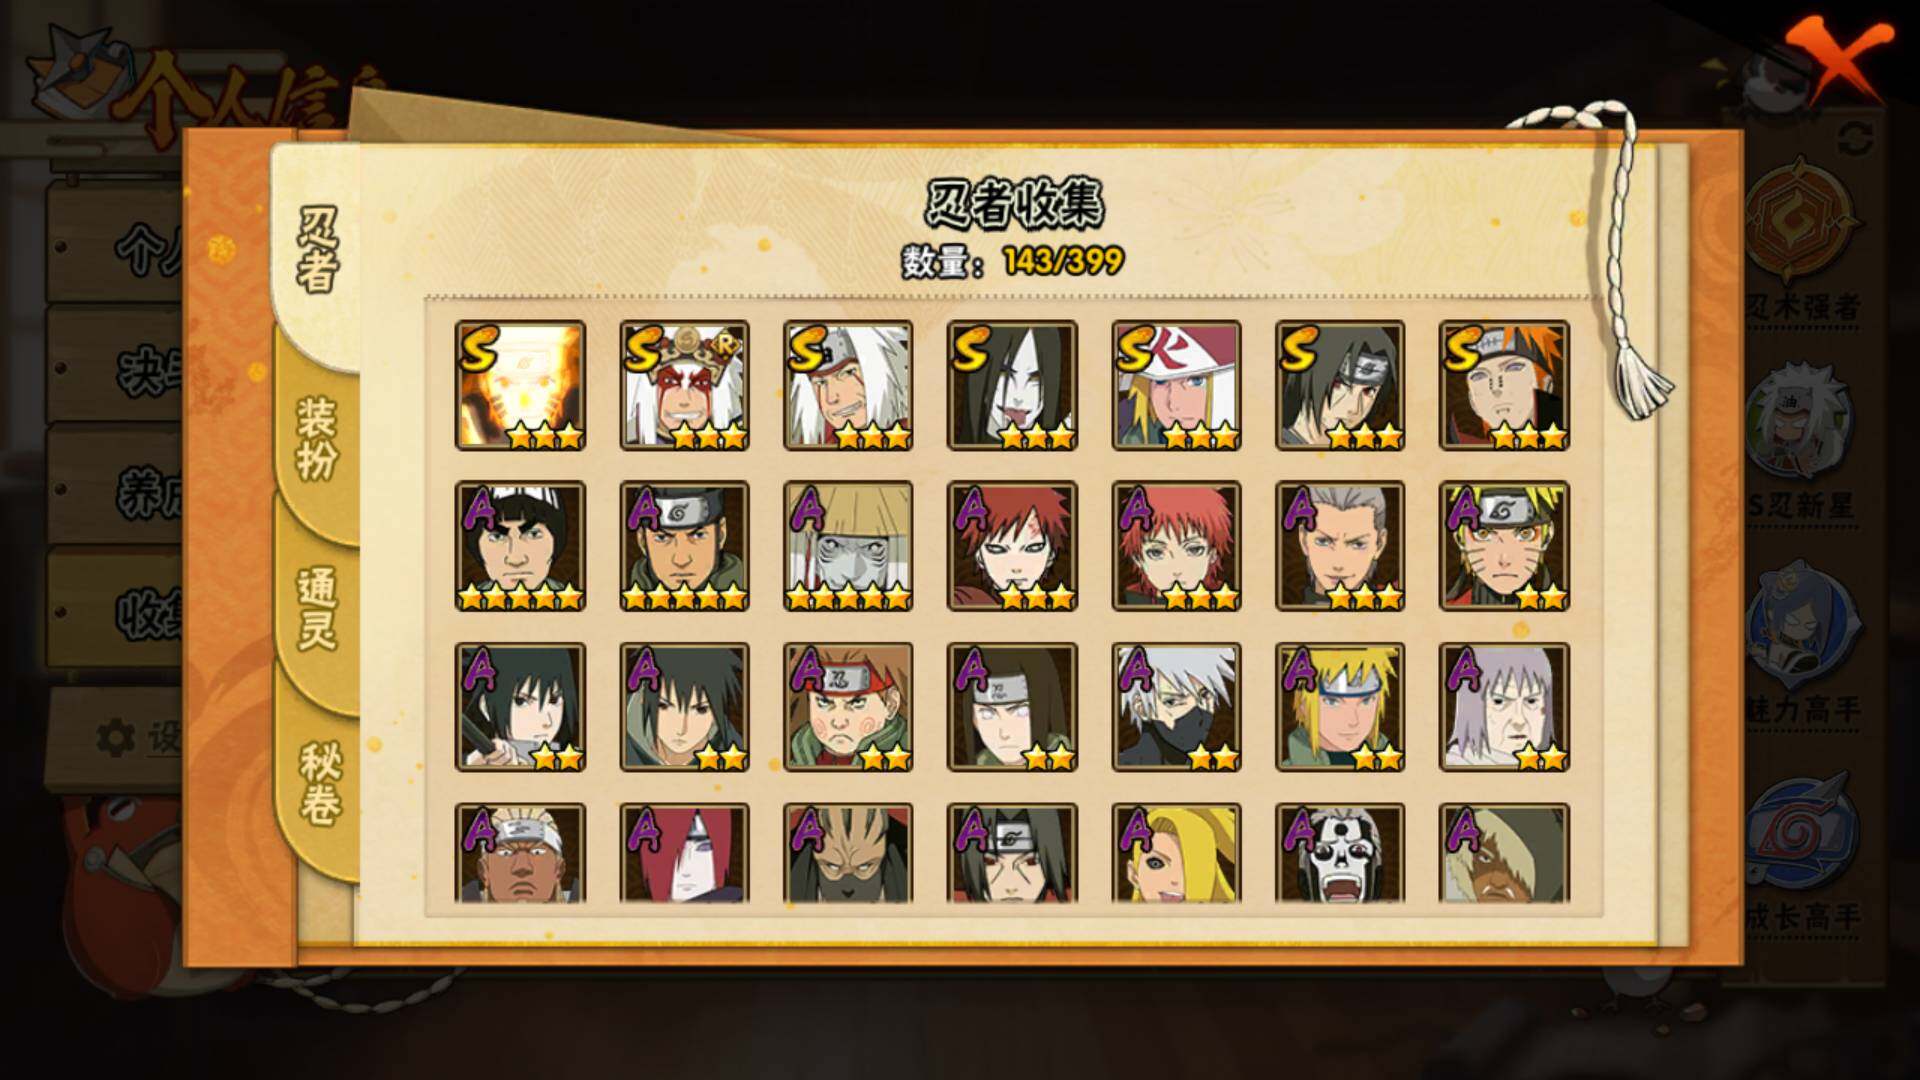The image size is (1920, 1080).
Task: Switch to the 忍者 tab
Action: [318, 250]
